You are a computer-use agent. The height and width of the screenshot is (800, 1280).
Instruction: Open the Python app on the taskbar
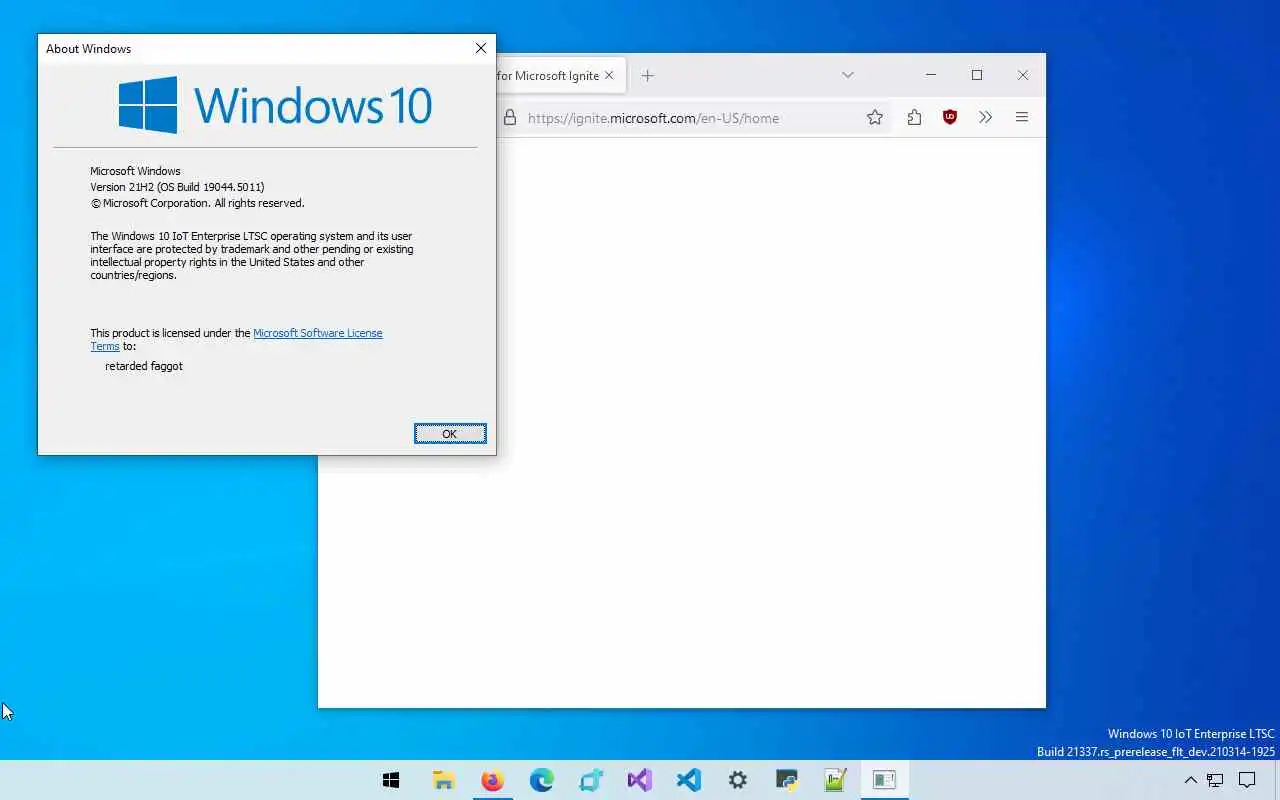click(x=786, y=780)
